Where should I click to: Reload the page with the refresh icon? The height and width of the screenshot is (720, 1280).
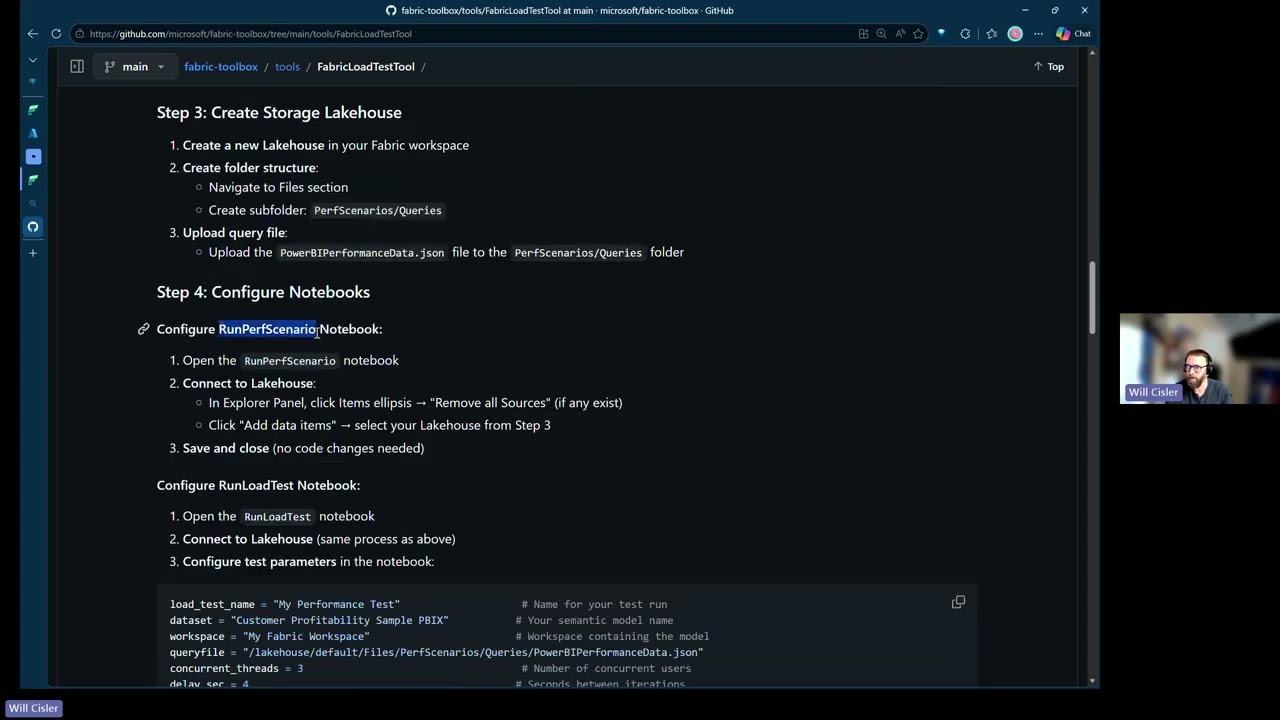coord(56,34)
